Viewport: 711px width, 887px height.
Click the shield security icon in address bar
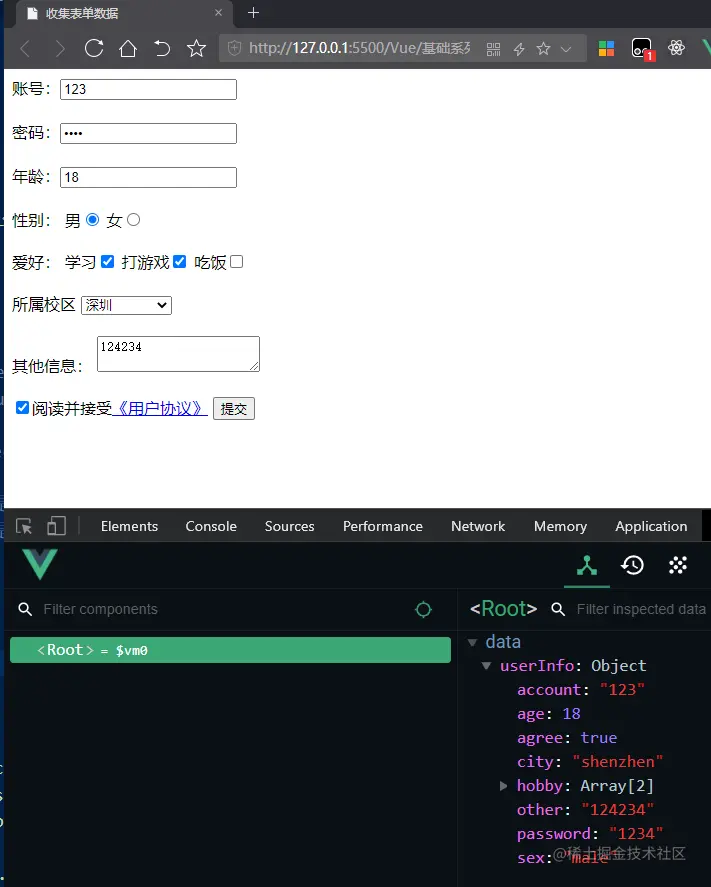234,48
